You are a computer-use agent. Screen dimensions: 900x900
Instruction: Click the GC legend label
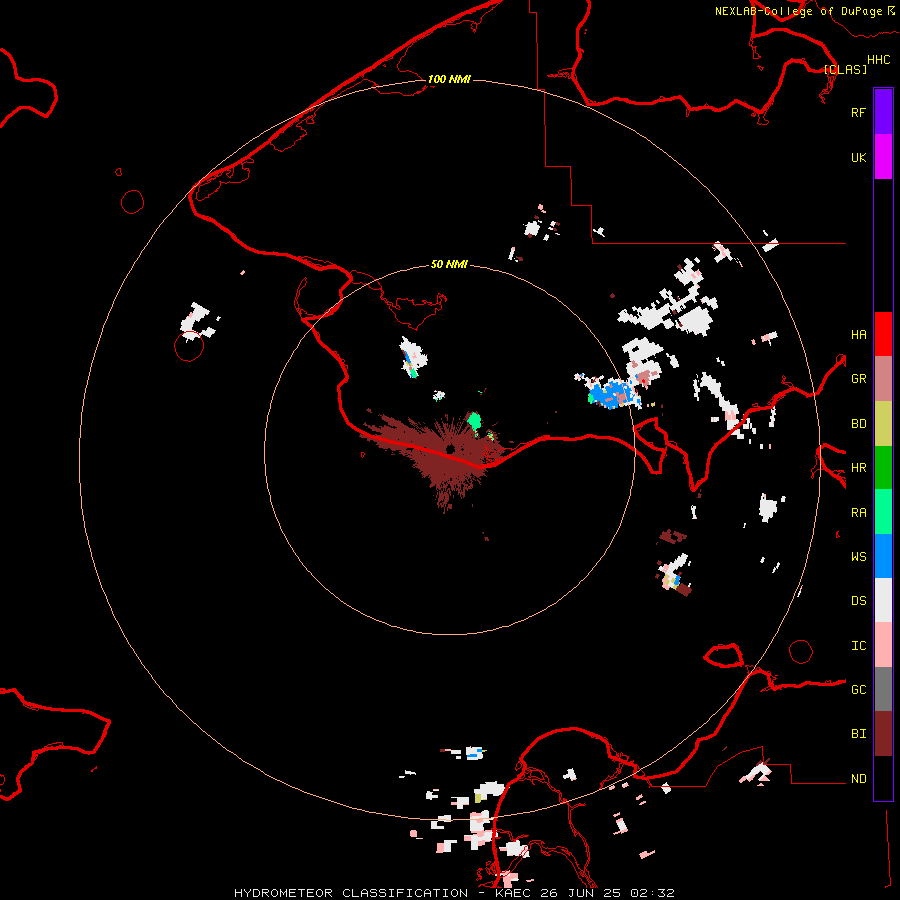click(x=858, y=689)
